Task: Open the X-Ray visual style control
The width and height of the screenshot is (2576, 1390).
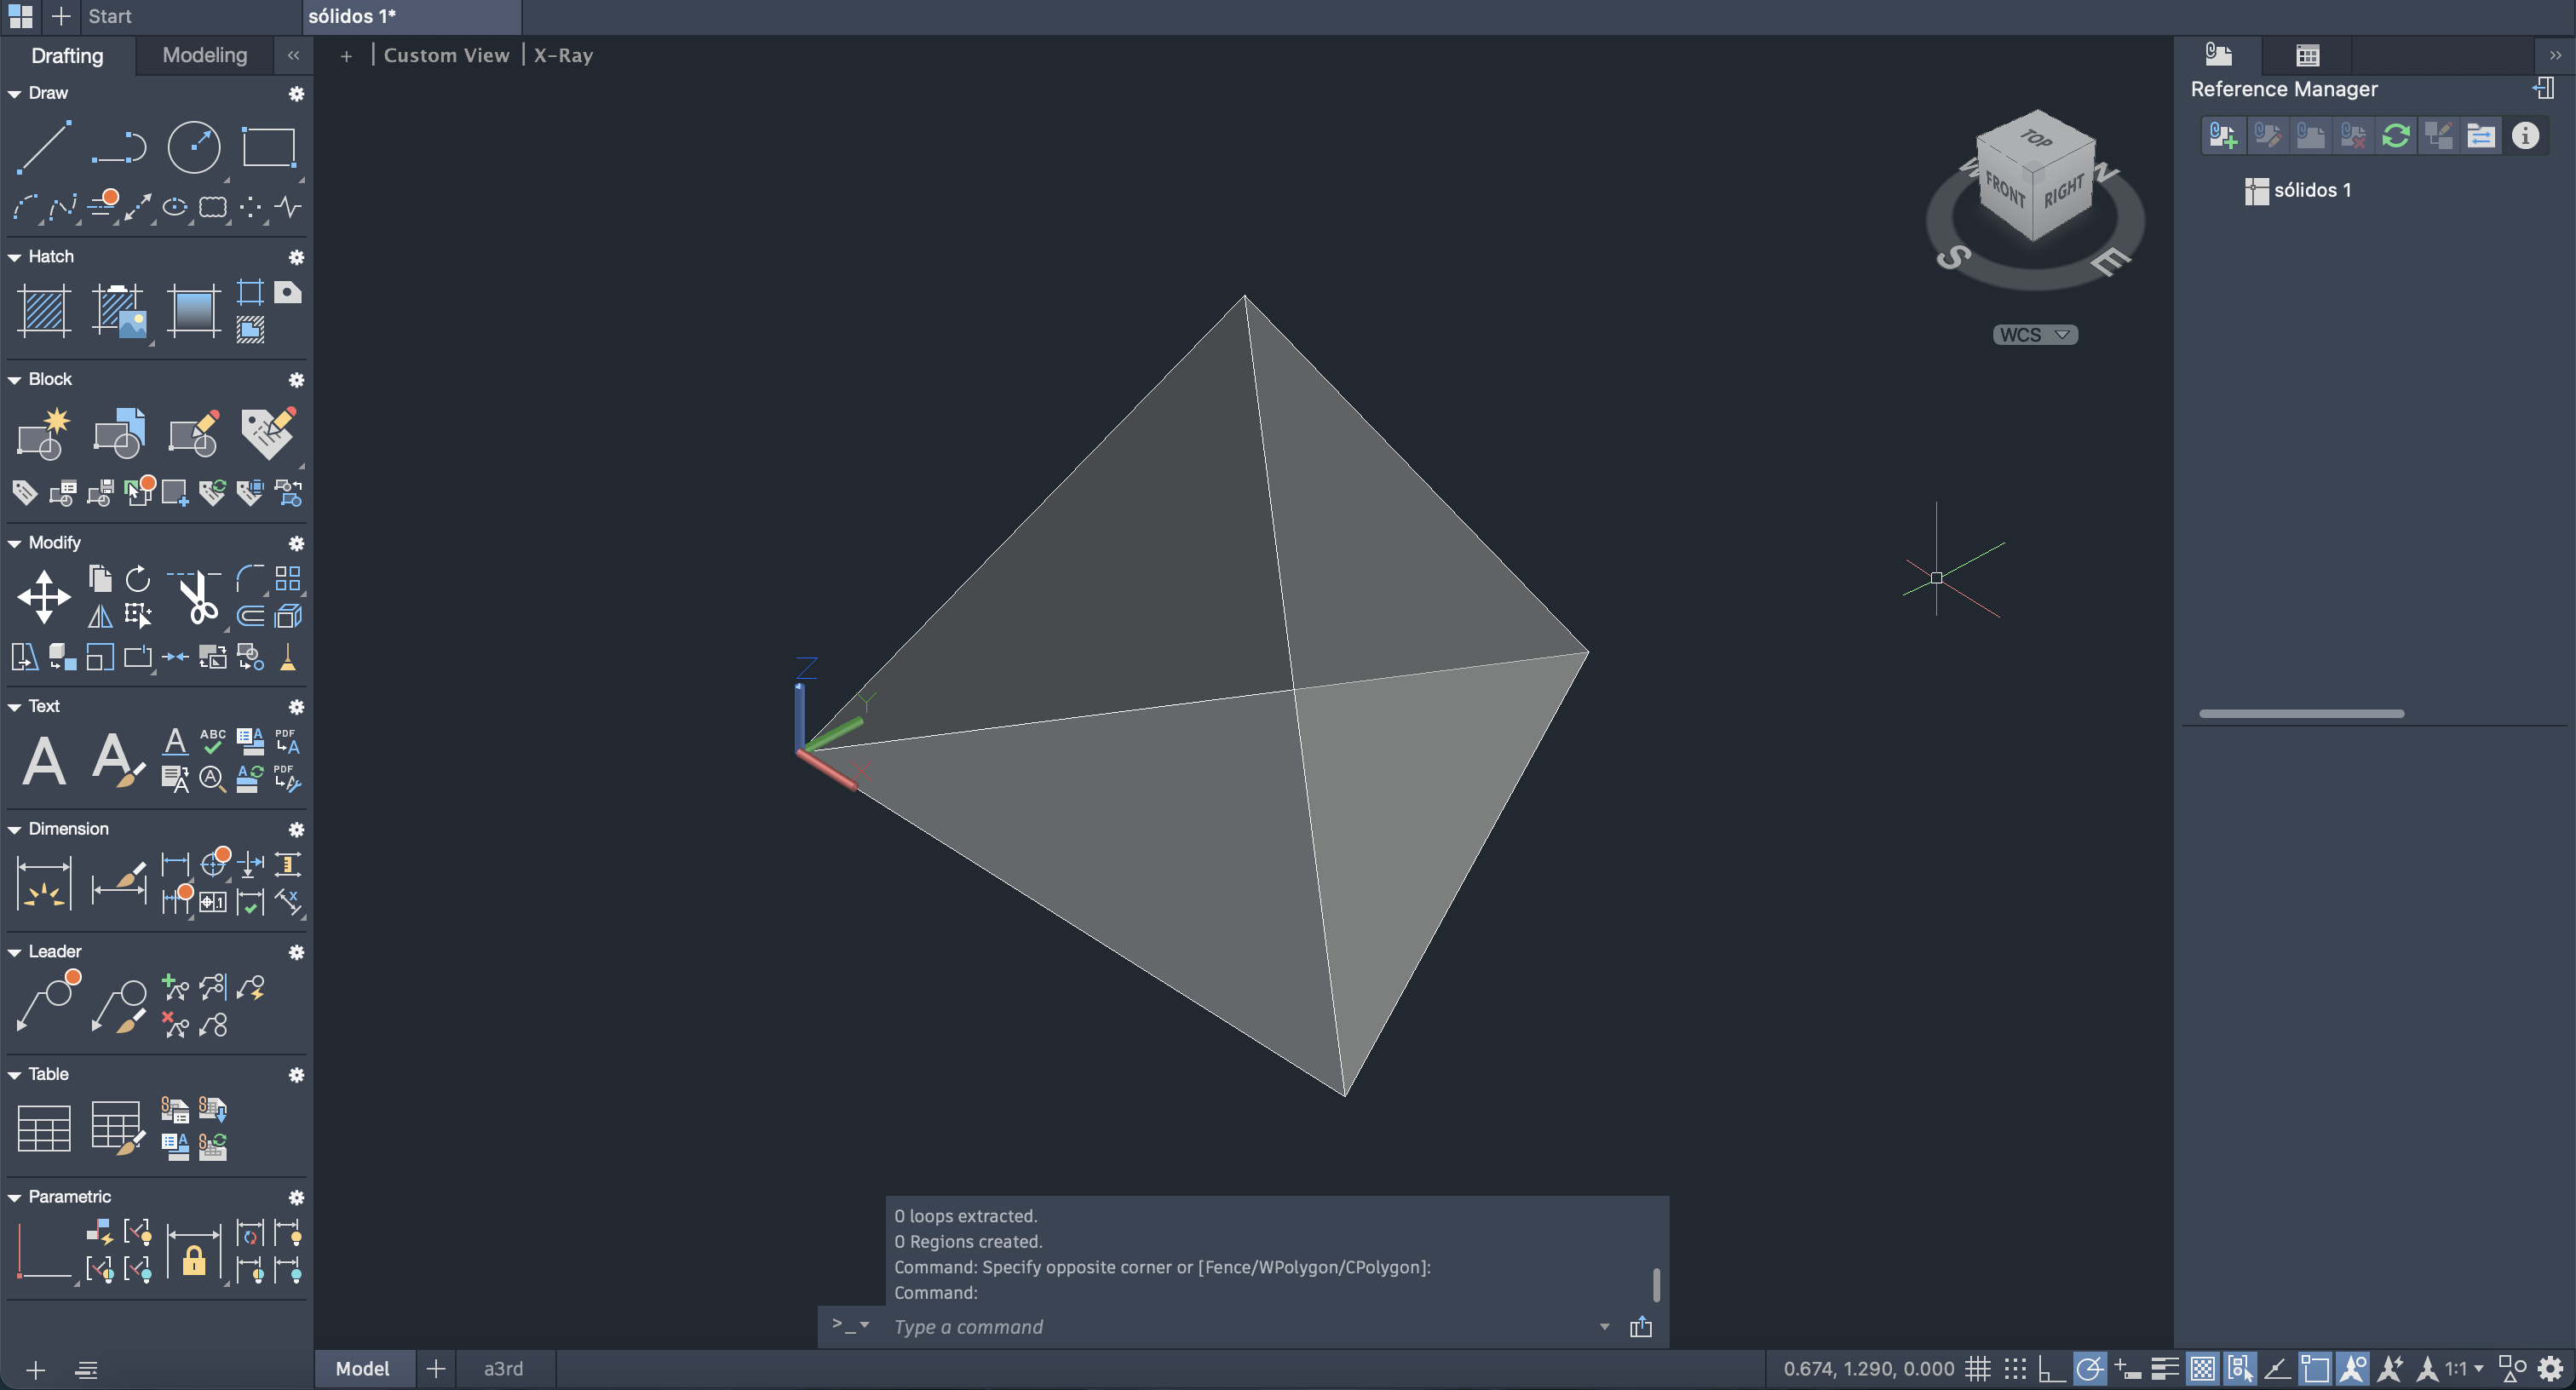Action: coord(563,55)
